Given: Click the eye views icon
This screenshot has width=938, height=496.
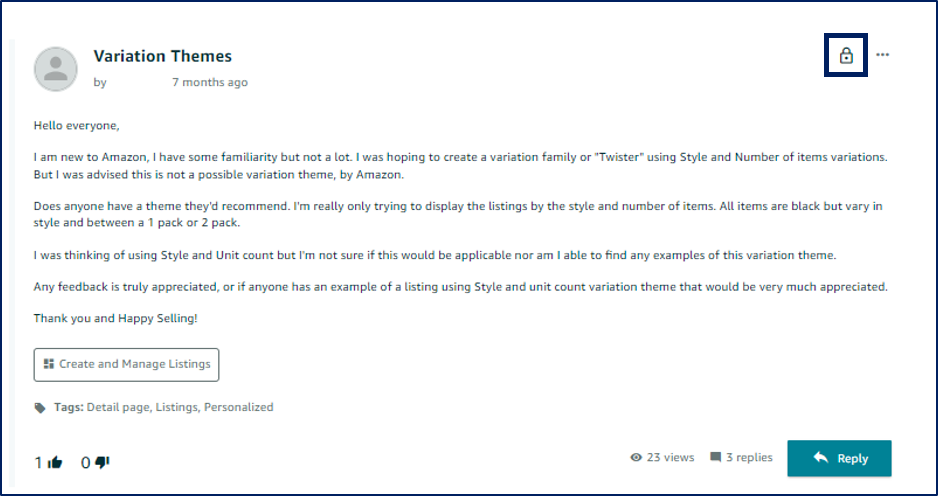Looking at the screenshot, I should click(x=636, y=457).
